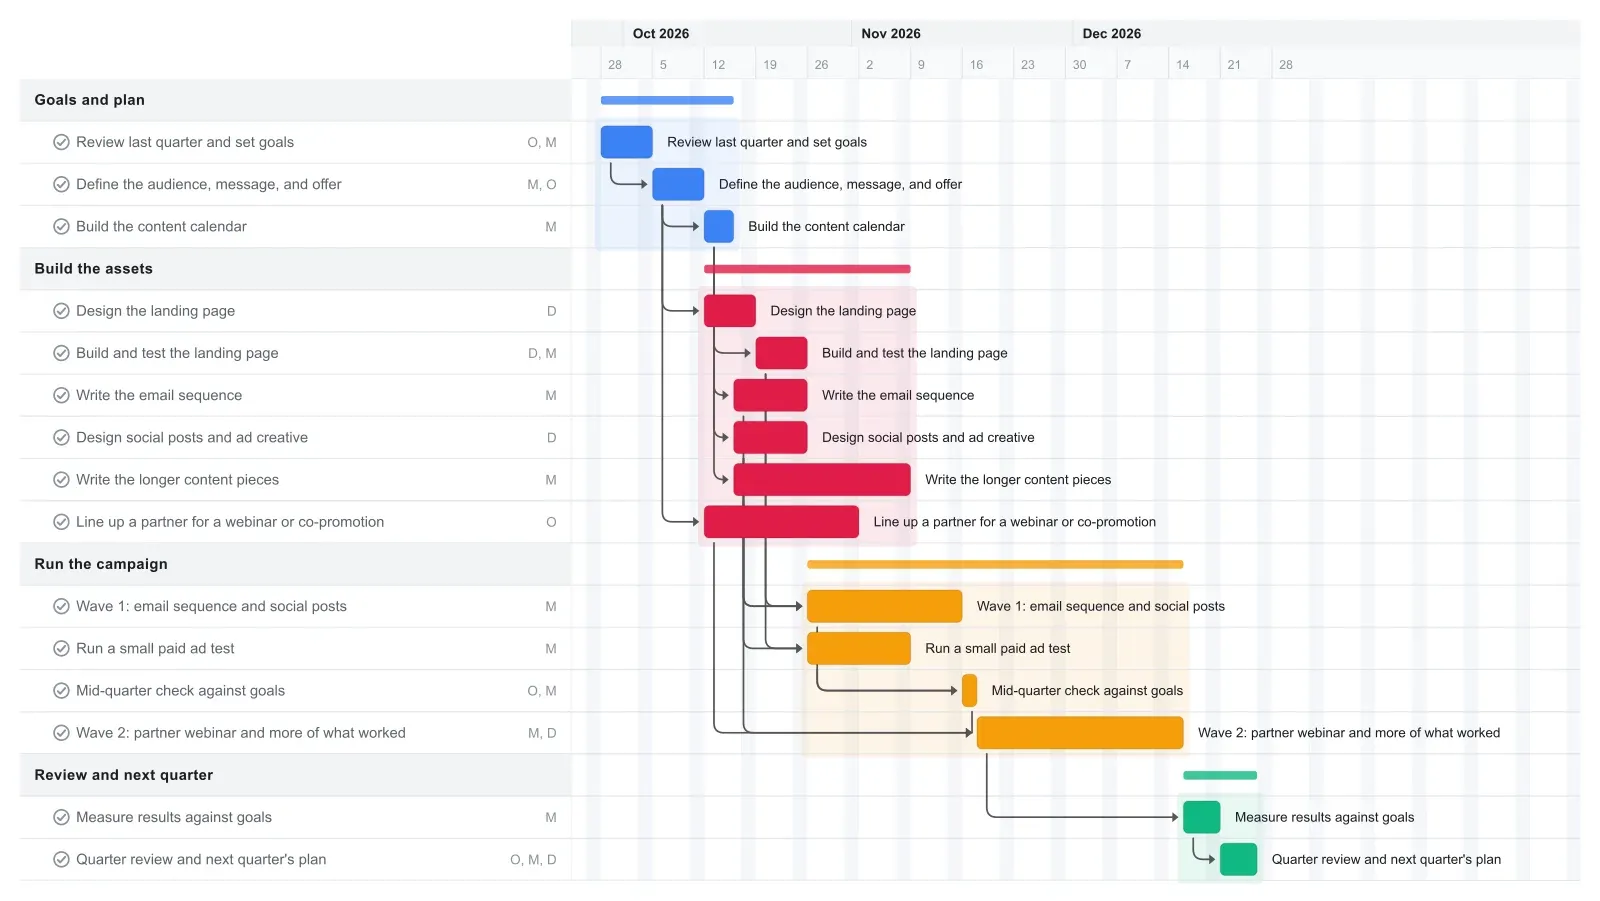Image resolution: width=1600 pixels, height=901 pixels.
Task: Click check icon beside 'Line up a partner' task
Action: coord(61,522)
